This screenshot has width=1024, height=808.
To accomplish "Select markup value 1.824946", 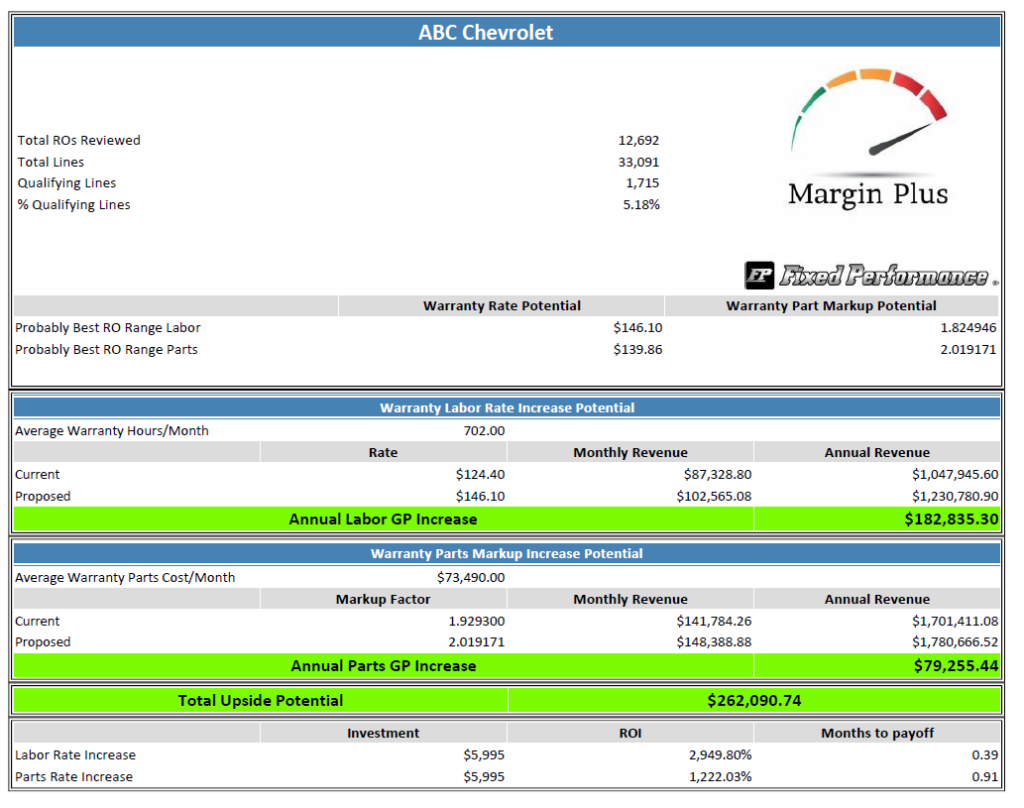I will point(968,328).
